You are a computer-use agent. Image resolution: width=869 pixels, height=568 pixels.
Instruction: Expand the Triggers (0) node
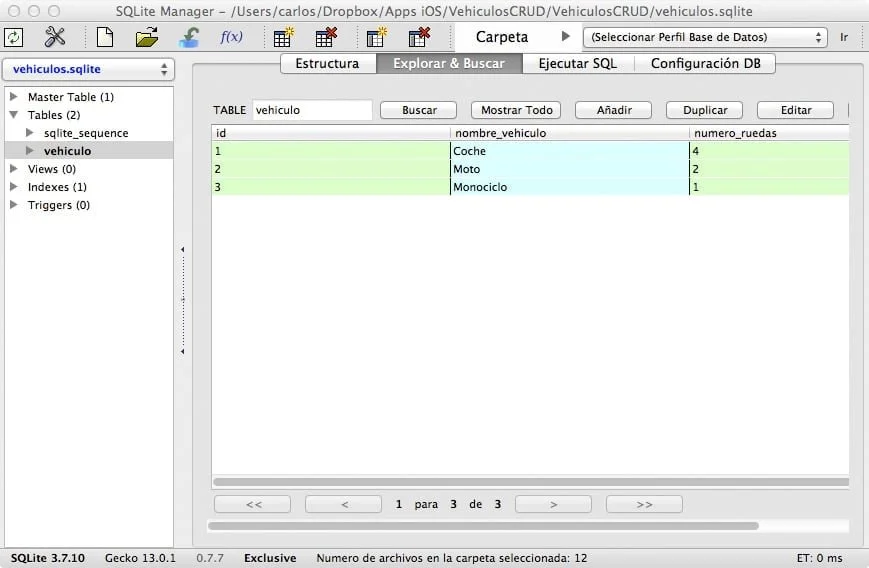[14, 205]
